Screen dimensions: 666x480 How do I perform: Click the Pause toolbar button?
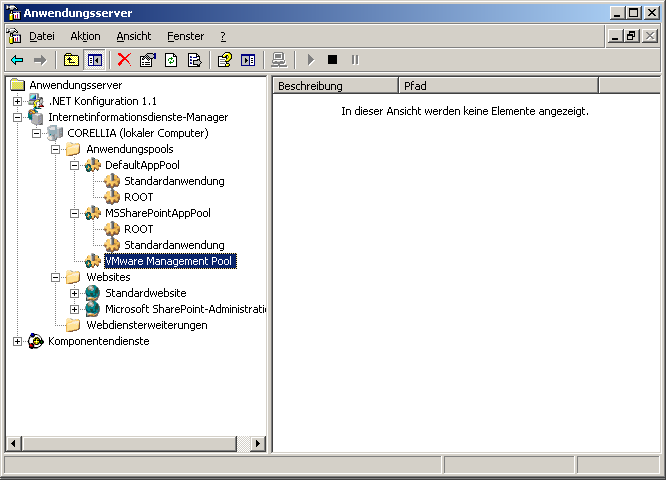pos(355,60)
